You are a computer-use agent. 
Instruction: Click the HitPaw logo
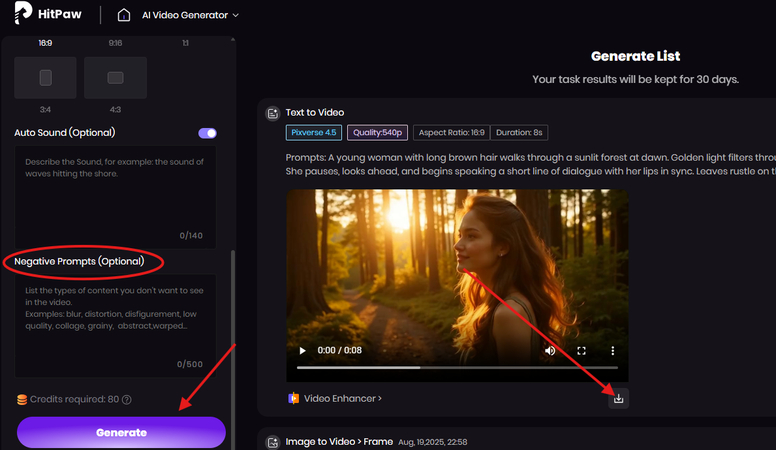[48, 13]
